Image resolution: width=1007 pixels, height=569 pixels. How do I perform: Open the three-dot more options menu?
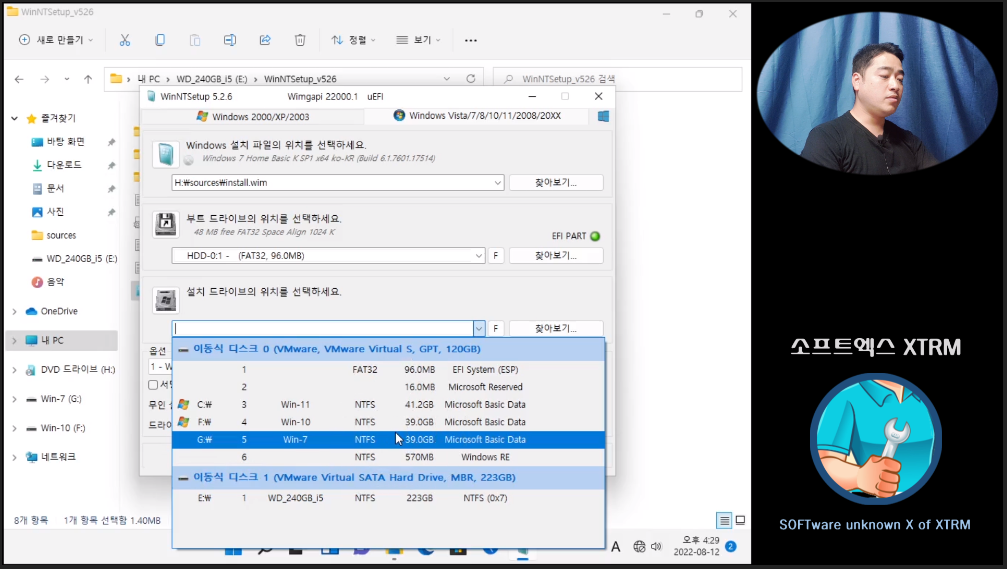coord(471,40)
